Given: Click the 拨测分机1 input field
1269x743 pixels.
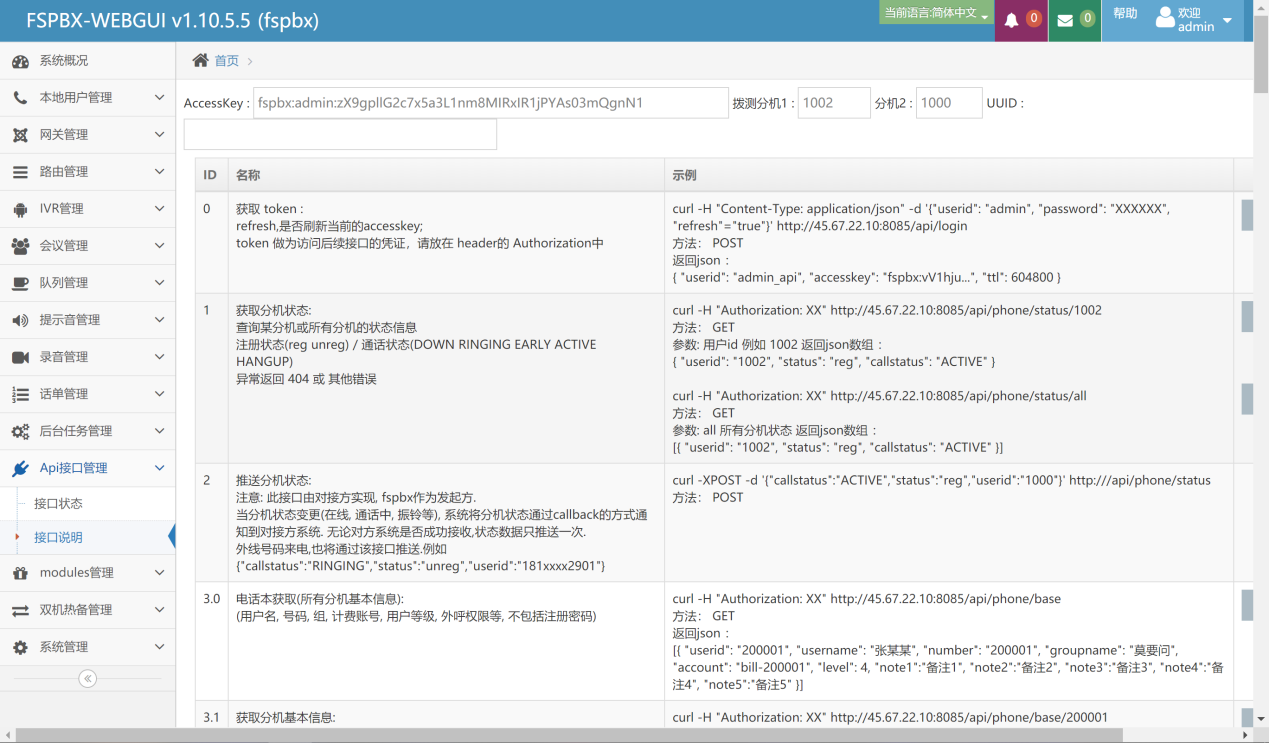Looking at the screenshot, I should tap(833, 102).
